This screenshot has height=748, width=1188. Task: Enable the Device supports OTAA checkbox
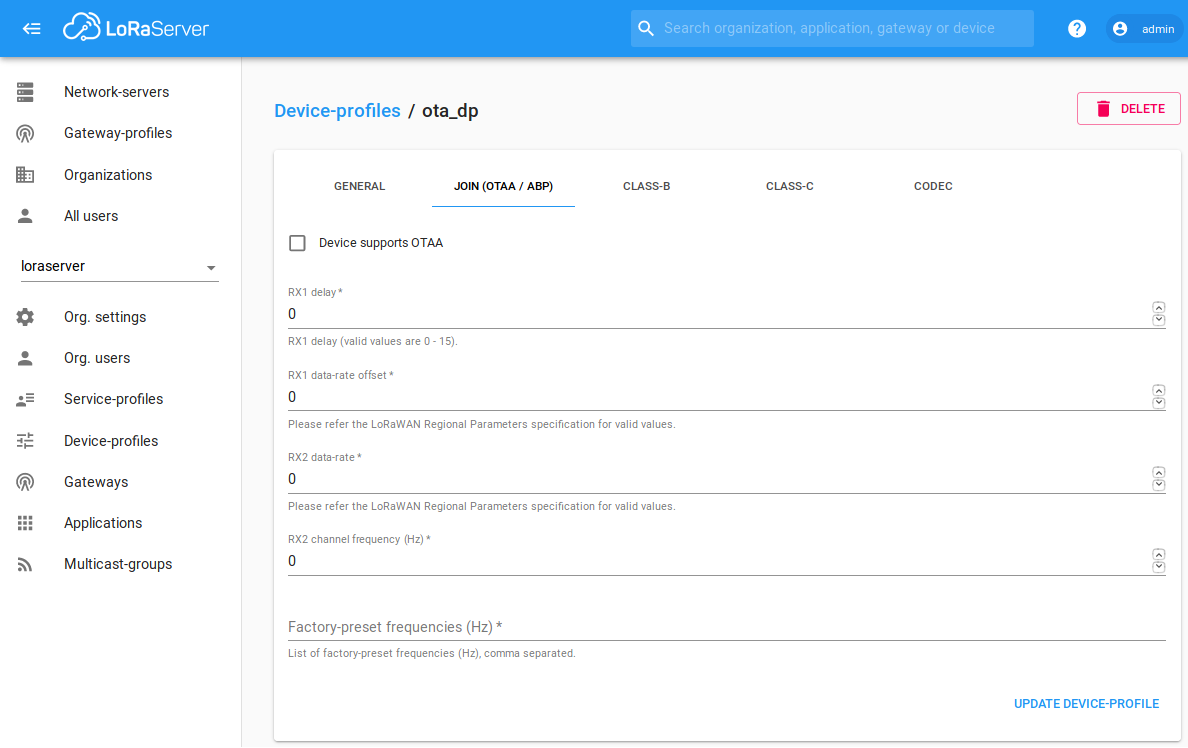297,243
